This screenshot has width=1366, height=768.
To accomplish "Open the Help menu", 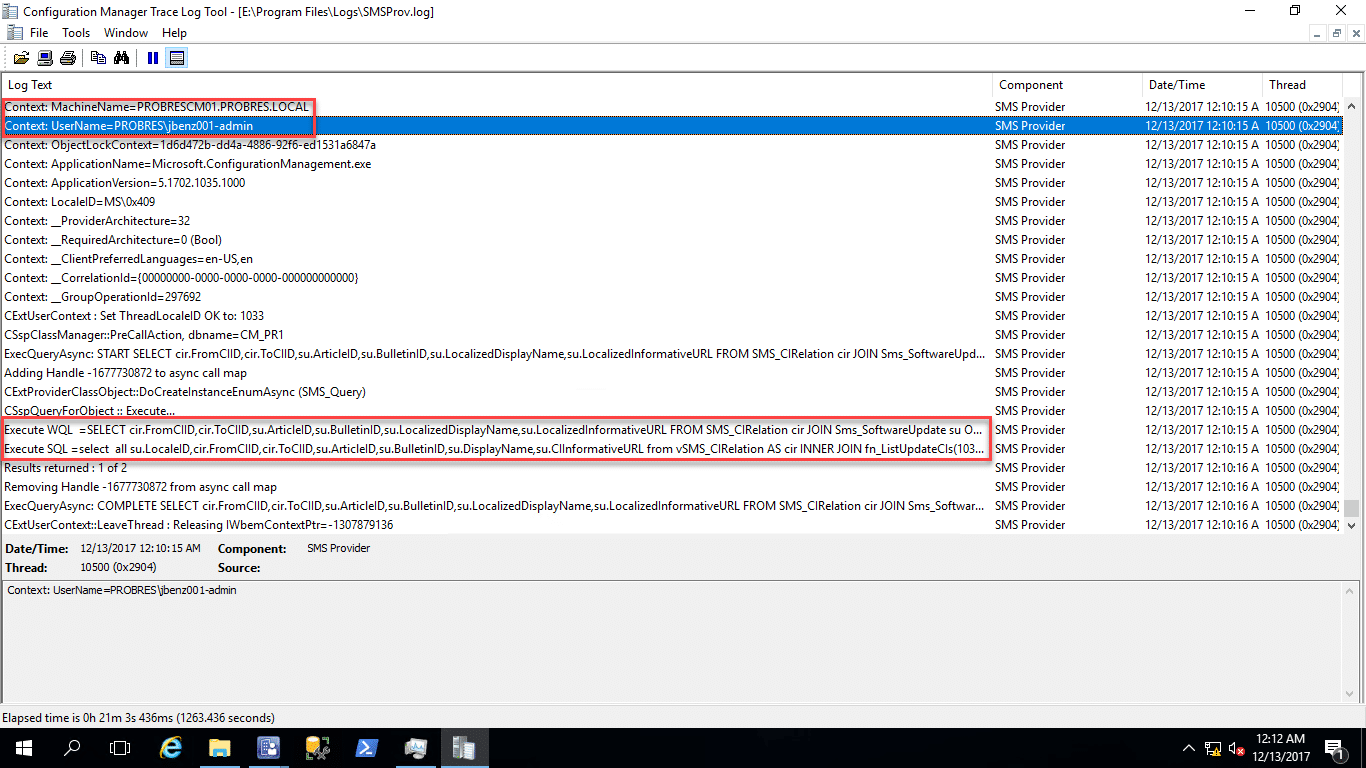I will 174,33.
